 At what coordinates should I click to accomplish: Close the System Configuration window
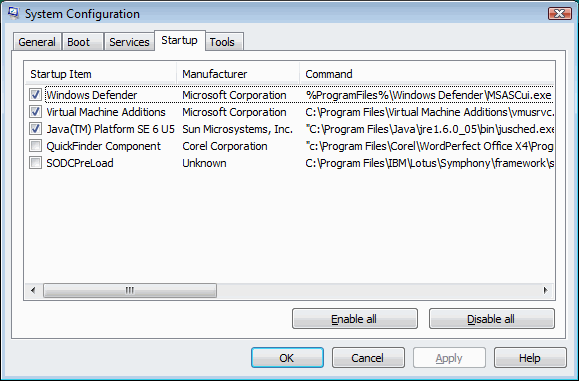pyautogui.click(x=560, y=14)
